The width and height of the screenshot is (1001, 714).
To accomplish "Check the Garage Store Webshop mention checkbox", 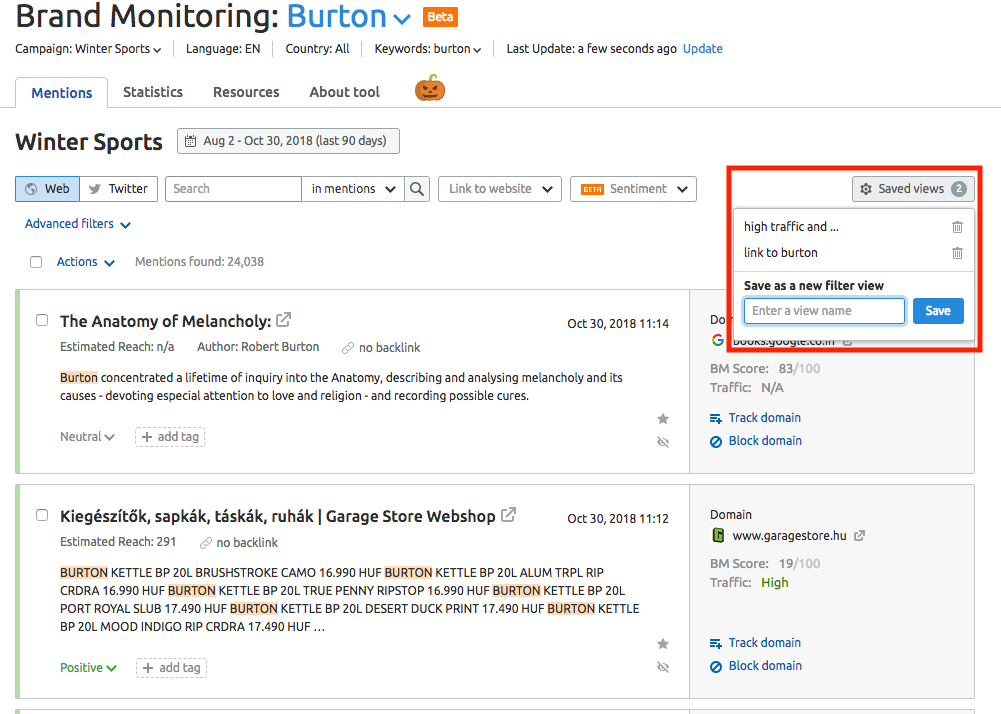I will tap(42, 515).
